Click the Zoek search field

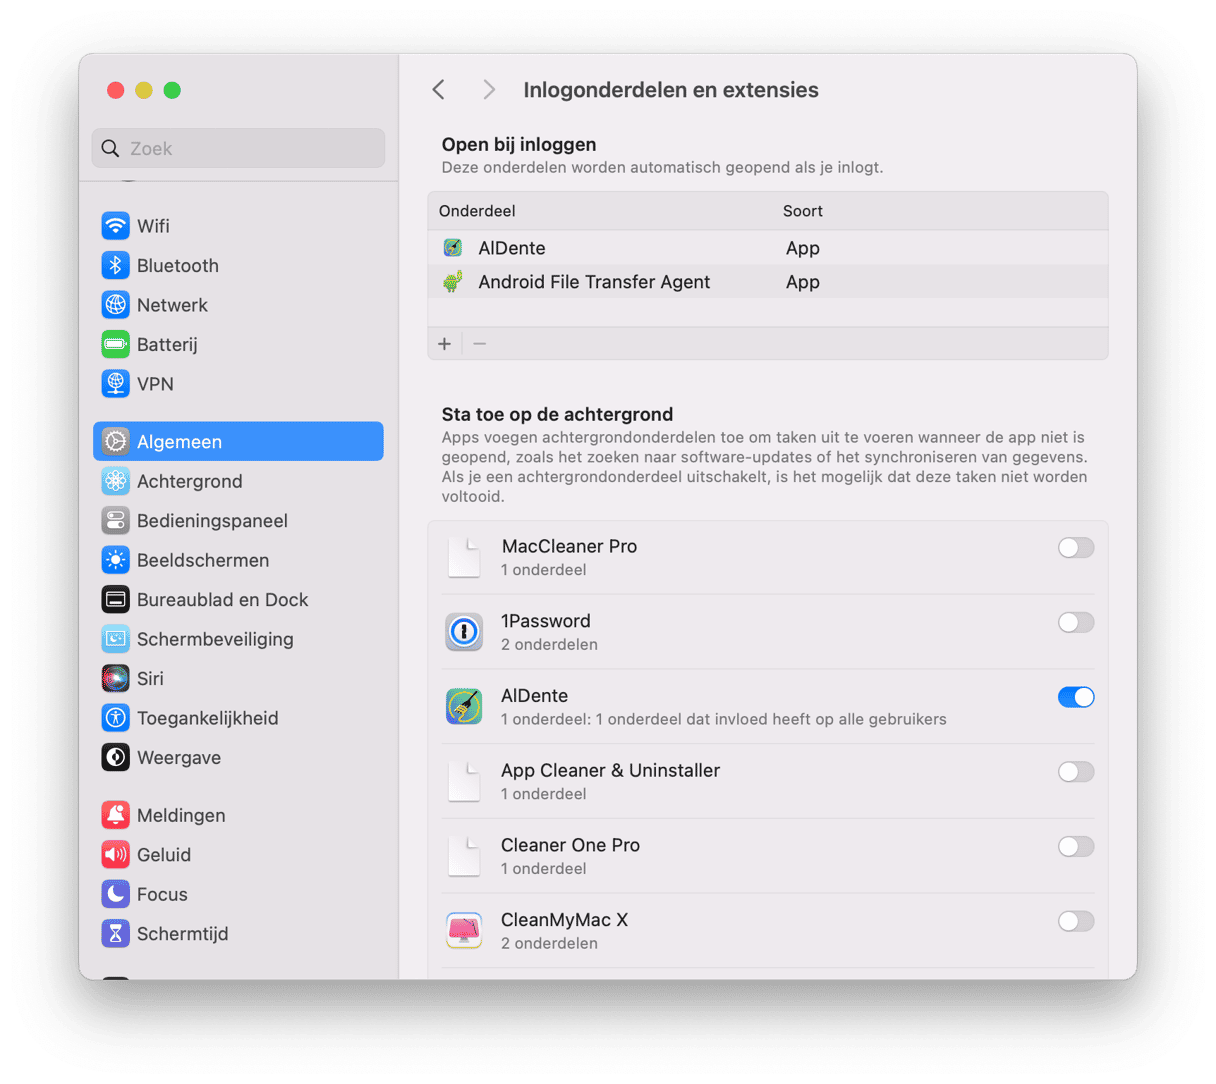point(238,148)
